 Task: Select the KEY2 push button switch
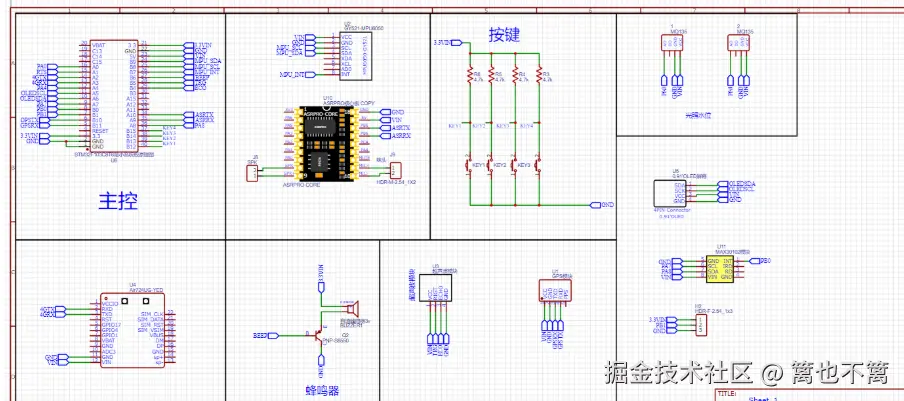[489, 165]
